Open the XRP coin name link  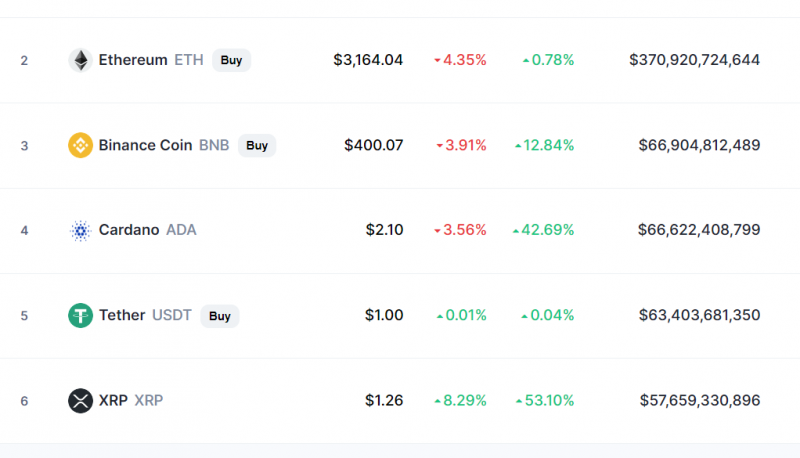tap(113, 400)
